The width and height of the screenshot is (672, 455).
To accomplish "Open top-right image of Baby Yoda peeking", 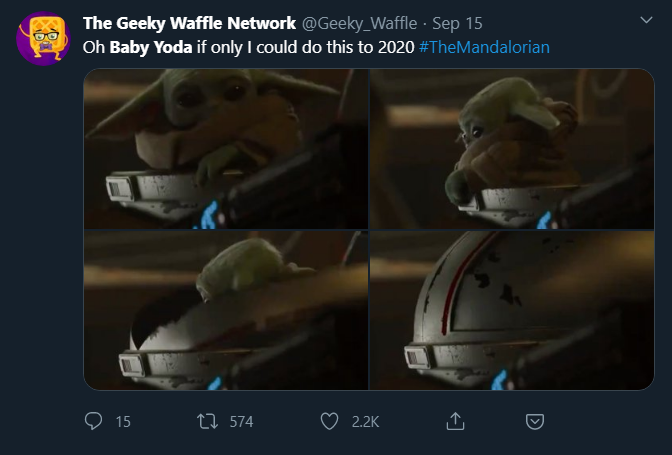I will 512,149.
